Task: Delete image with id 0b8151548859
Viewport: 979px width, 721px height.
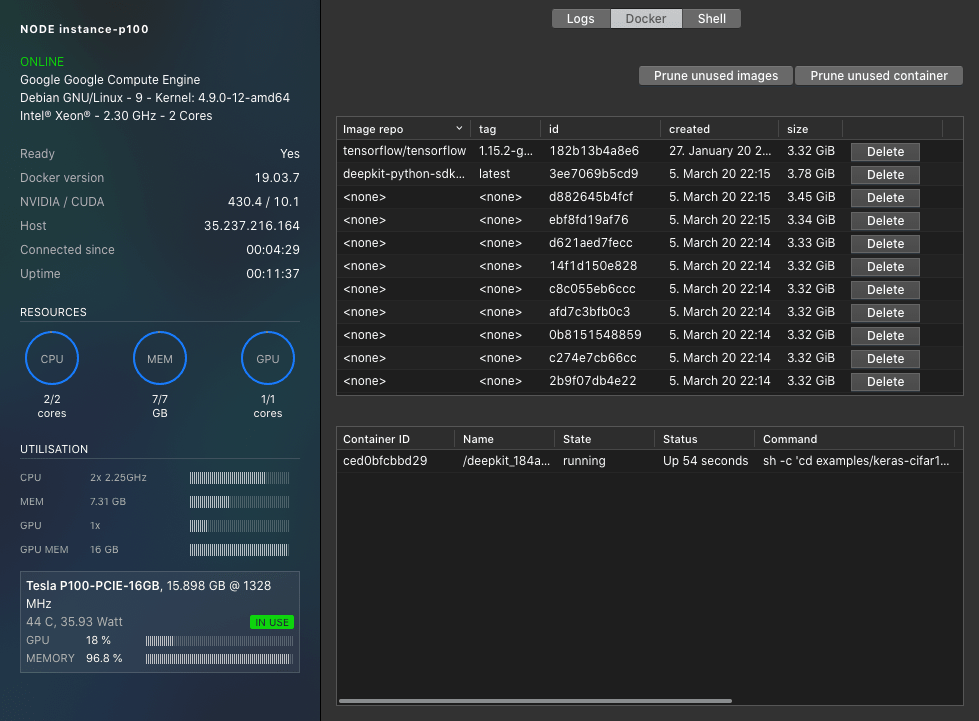Action: point(885,336)
